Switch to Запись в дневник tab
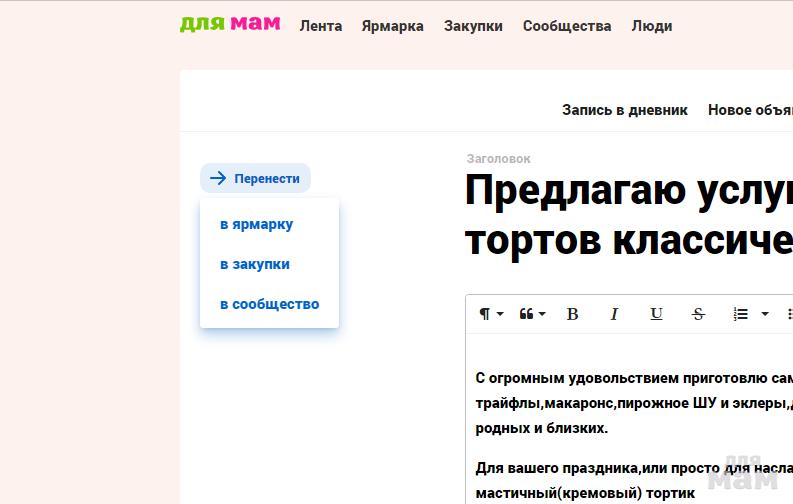Screen dimensions: 793x504 [x=625, y=110]
